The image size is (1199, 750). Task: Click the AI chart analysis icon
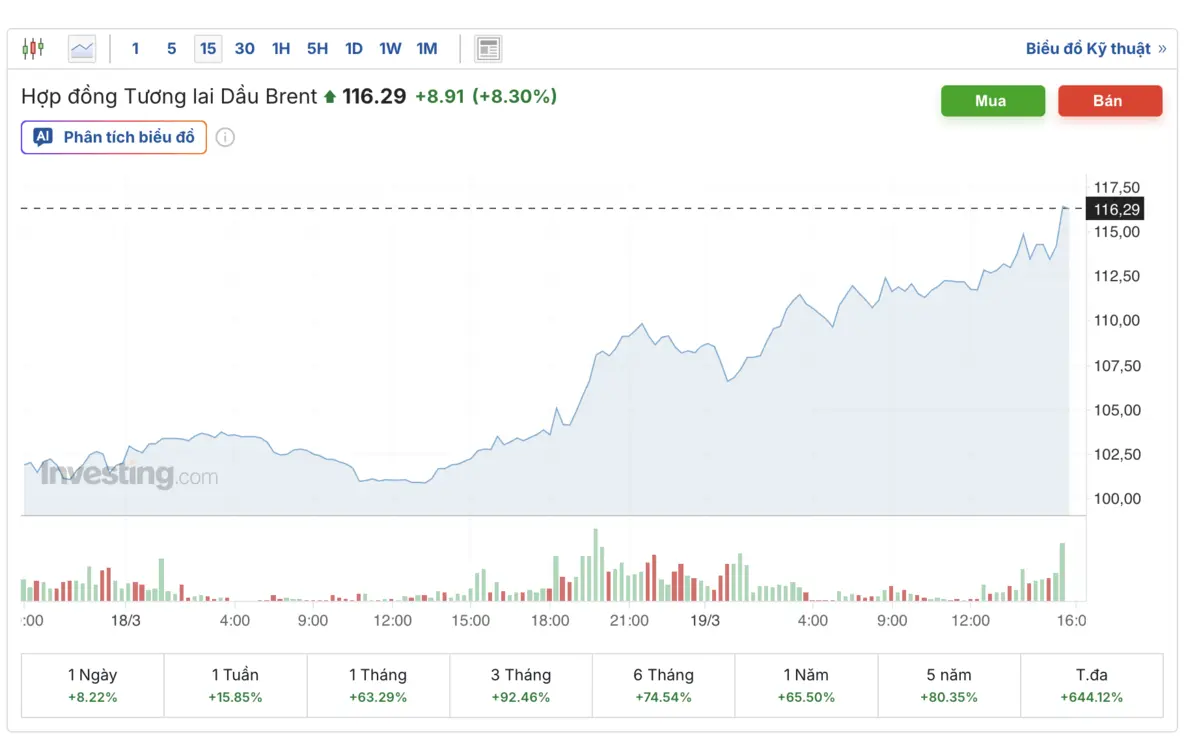pyautogui.click(x=42, y=137)
